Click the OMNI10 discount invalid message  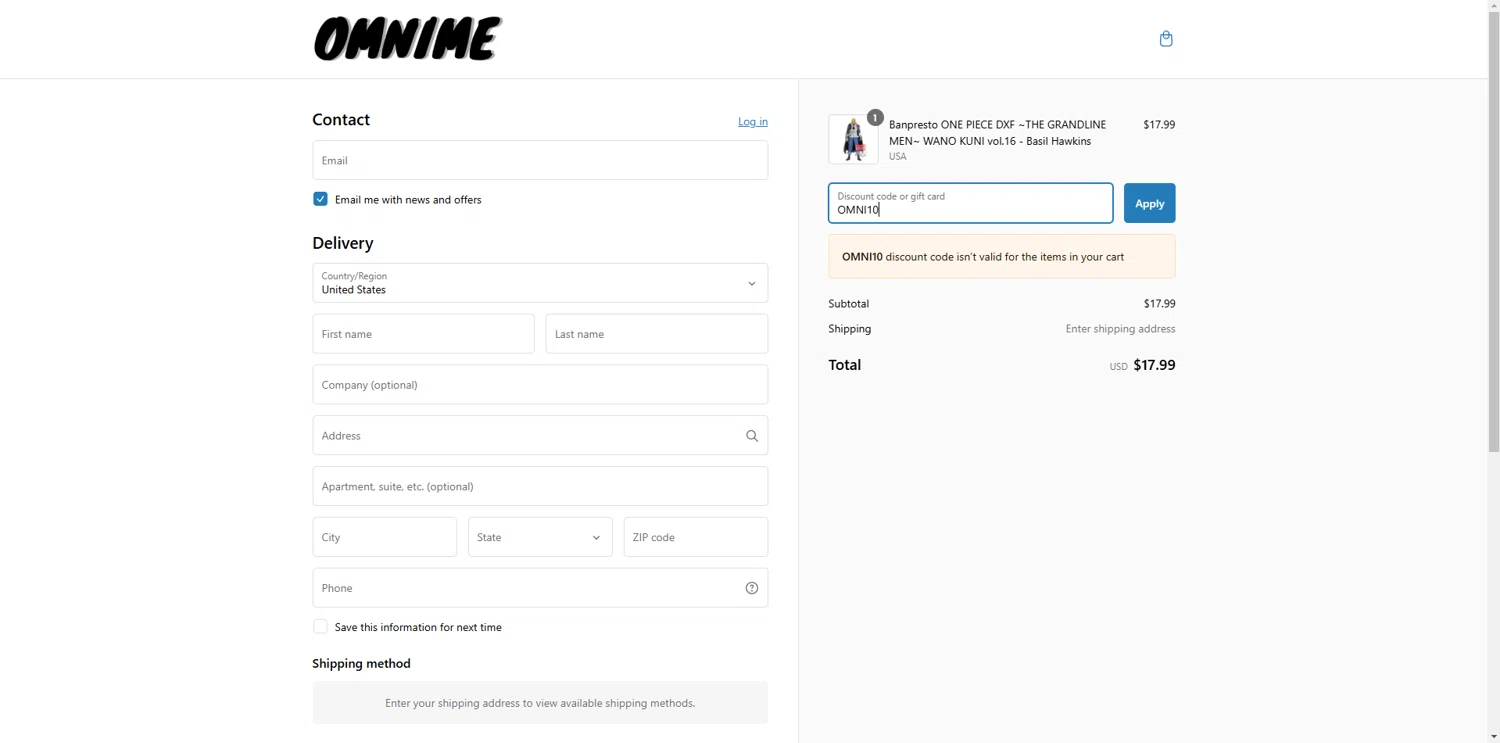click(1002, 257)
